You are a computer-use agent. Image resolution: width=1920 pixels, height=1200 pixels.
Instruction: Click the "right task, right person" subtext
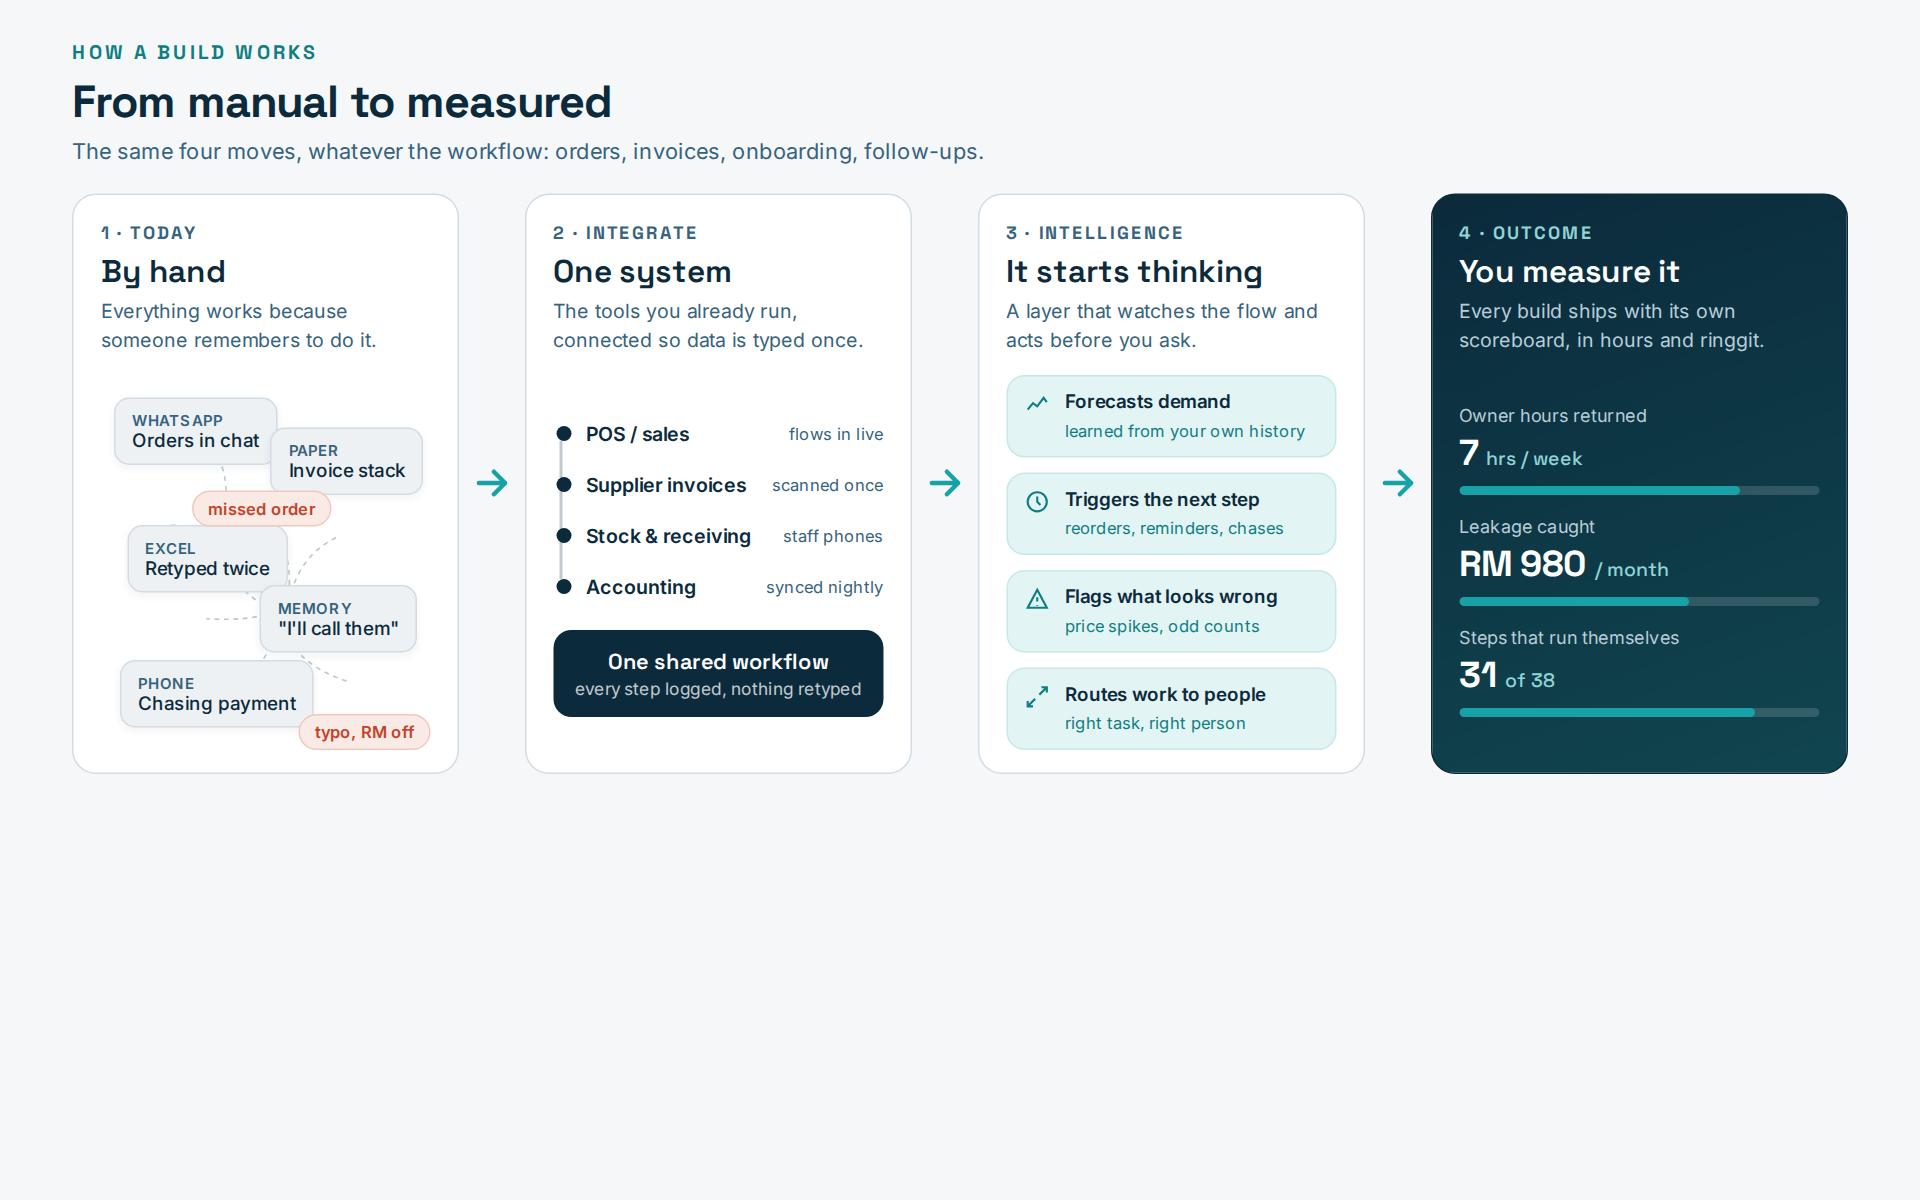point(1155,723)
